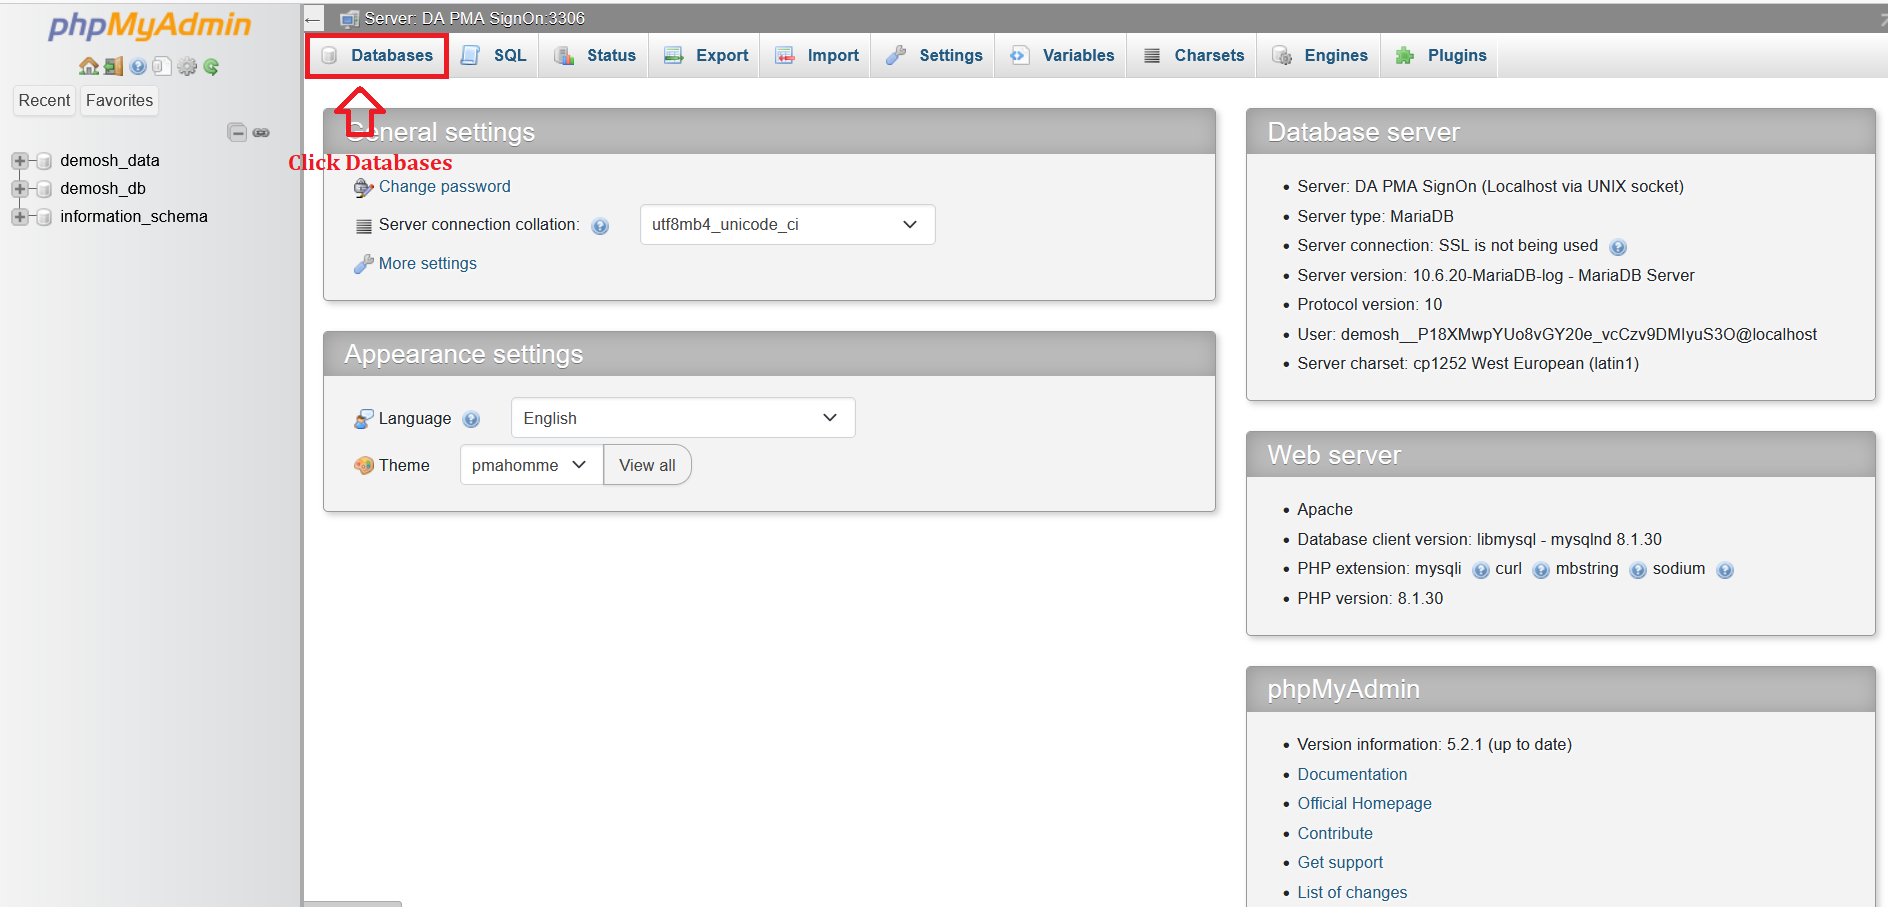Open the Recent tables button
The width and height of the screenshot is (1899, 918).
(x=44, y=100)
